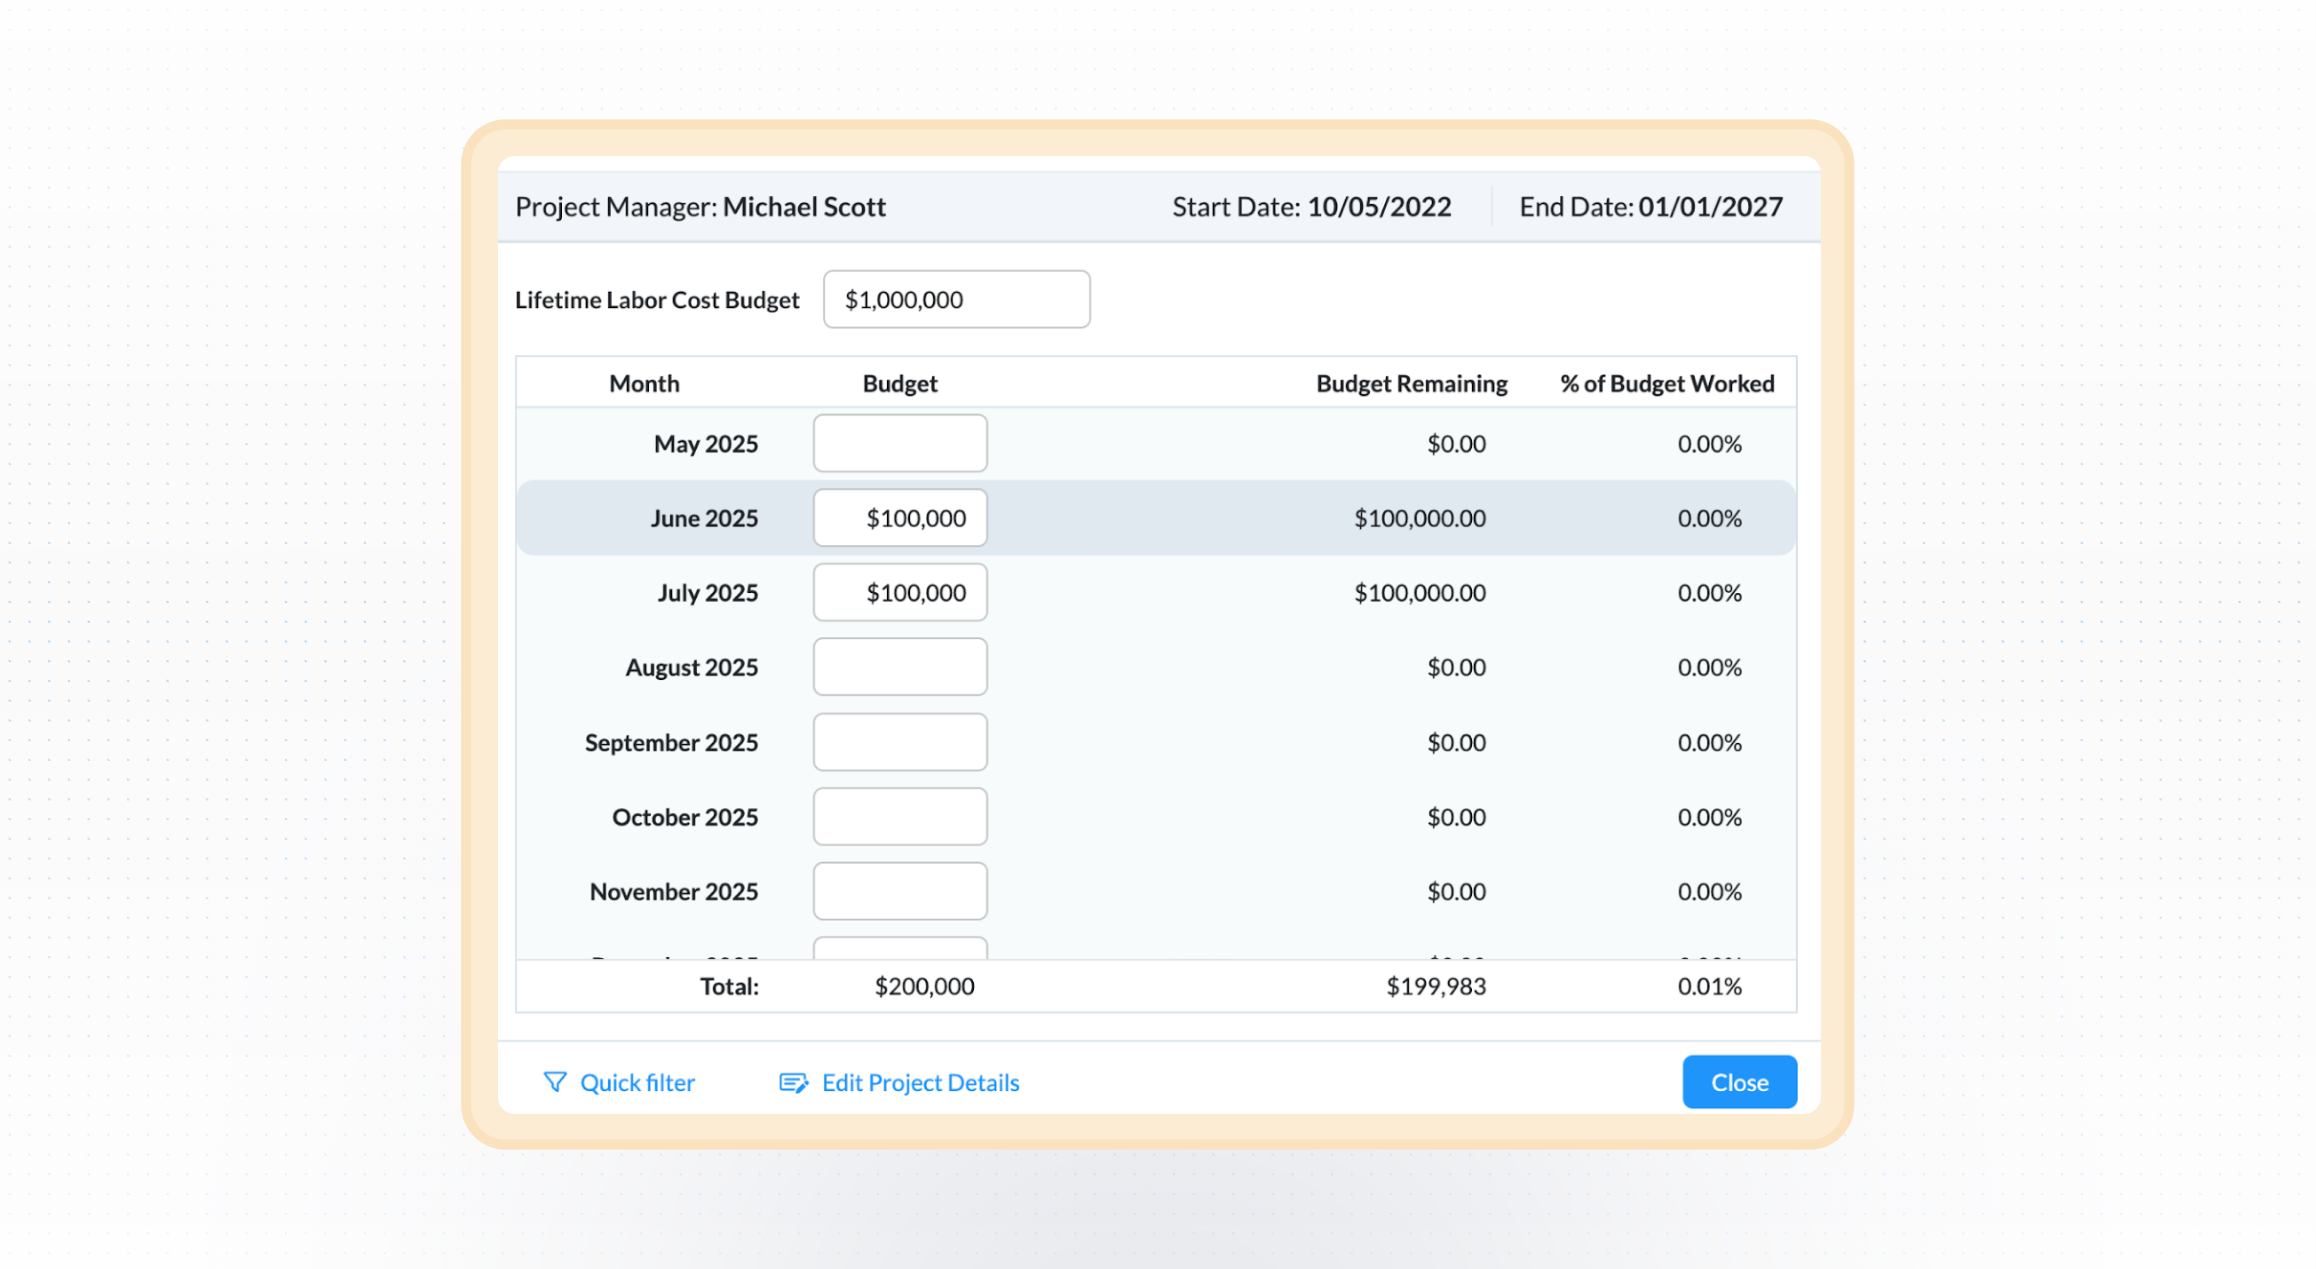
Task: Click the Edit Project Details pencil icon
Action: [x=793, y=1082]
